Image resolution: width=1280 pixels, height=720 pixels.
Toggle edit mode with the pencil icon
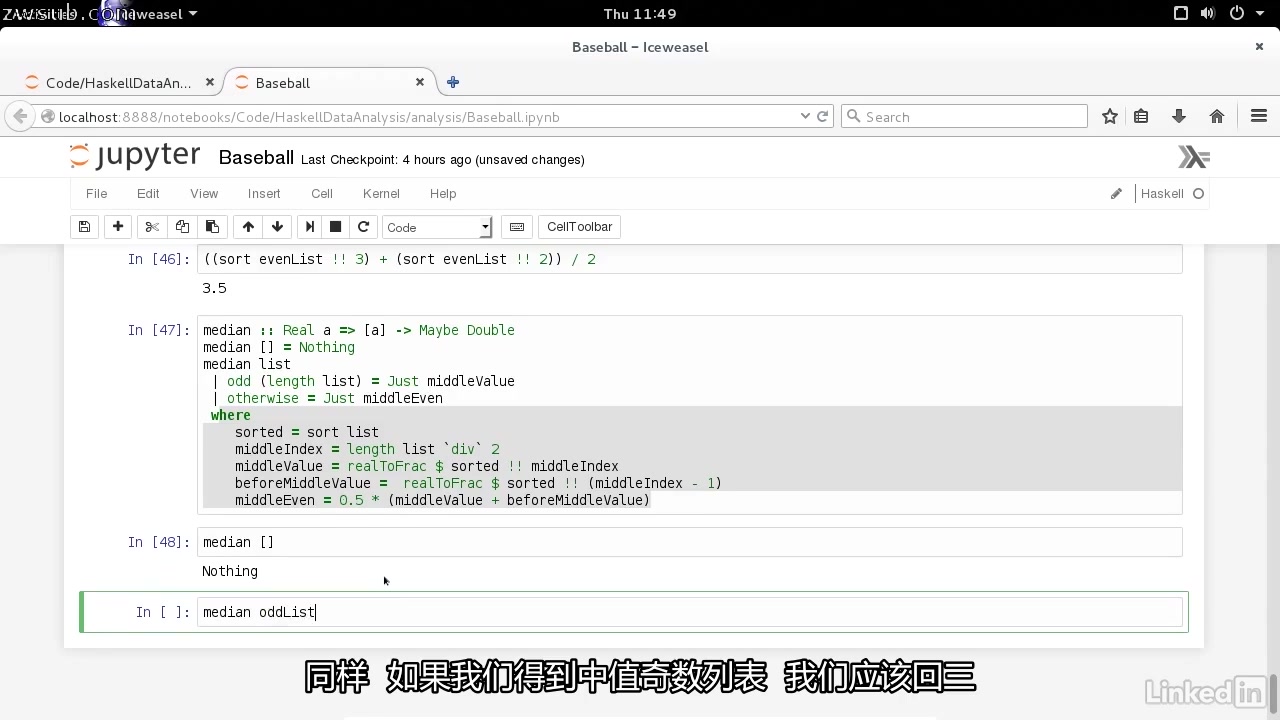tap(1116, 194)
